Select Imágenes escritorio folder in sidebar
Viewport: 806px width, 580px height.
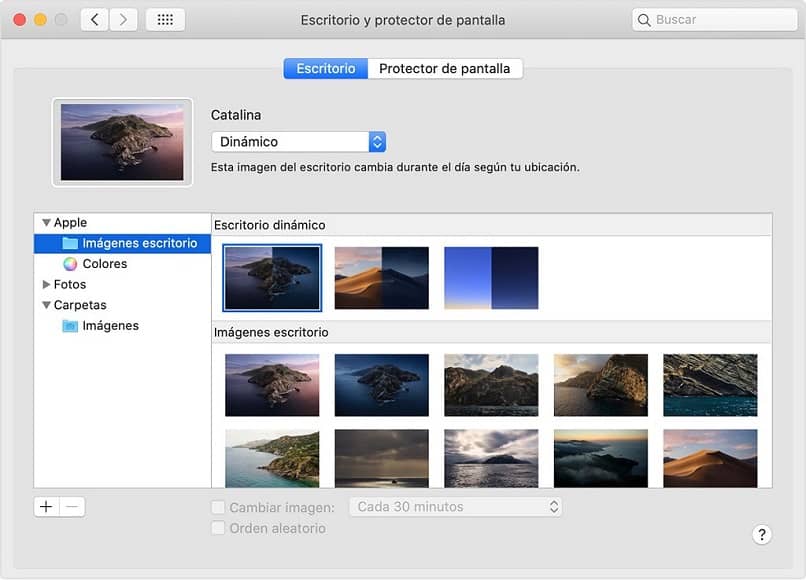click(122, 243)
